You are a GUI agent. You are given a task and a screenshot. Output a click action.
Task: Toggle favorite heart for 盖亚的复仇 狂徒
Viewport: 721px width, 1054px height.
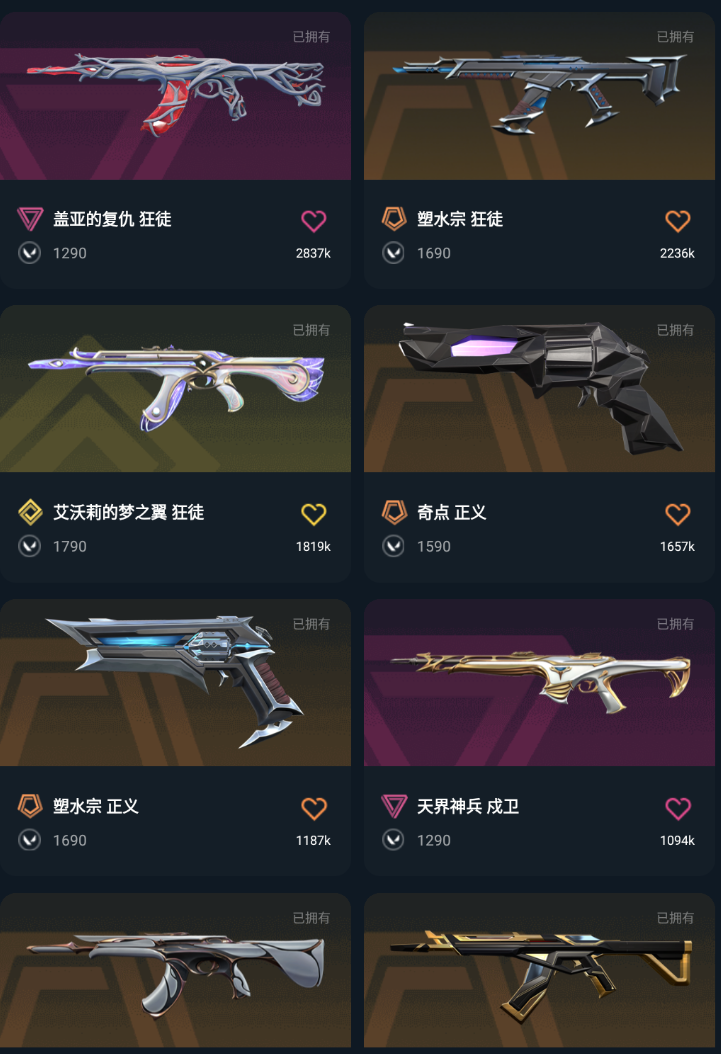(313, 220)
